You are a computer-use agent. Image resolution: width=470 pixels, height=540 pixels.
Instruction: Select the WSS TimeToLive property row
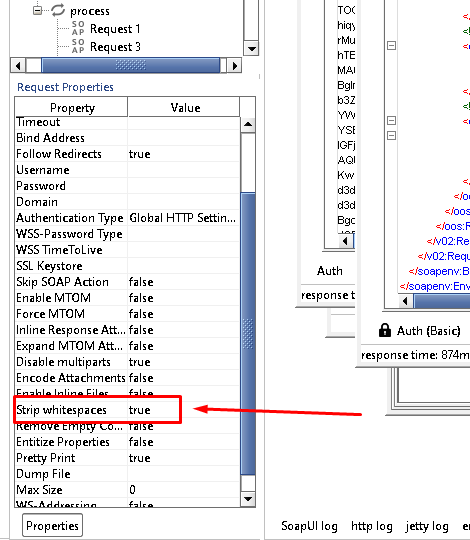[x=127, y=250]
